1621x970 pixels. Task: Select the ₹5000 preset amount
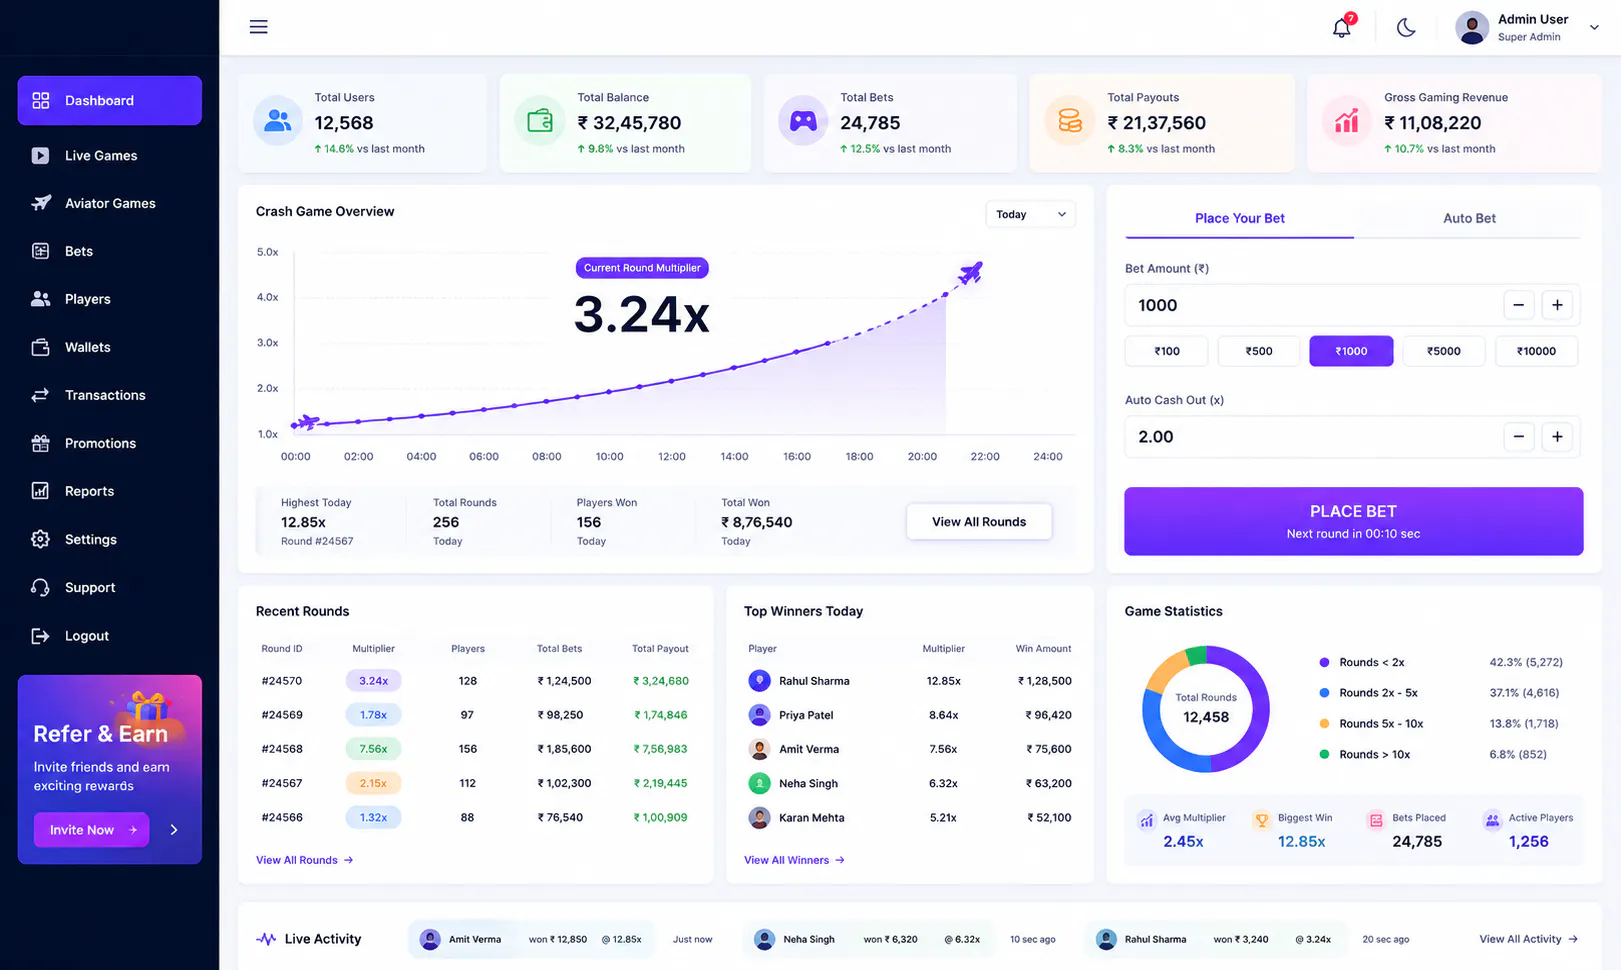(1444, 351)
